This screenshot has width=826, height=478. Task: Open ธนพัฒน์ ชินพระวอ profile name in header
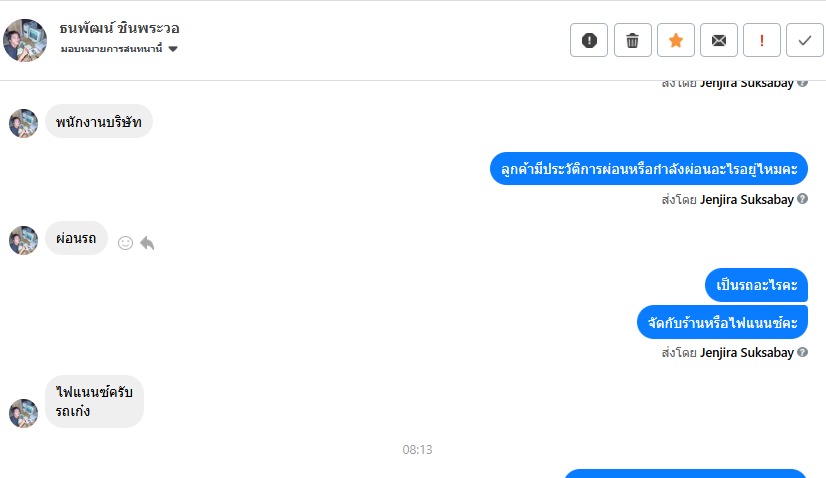coord(119,28)
